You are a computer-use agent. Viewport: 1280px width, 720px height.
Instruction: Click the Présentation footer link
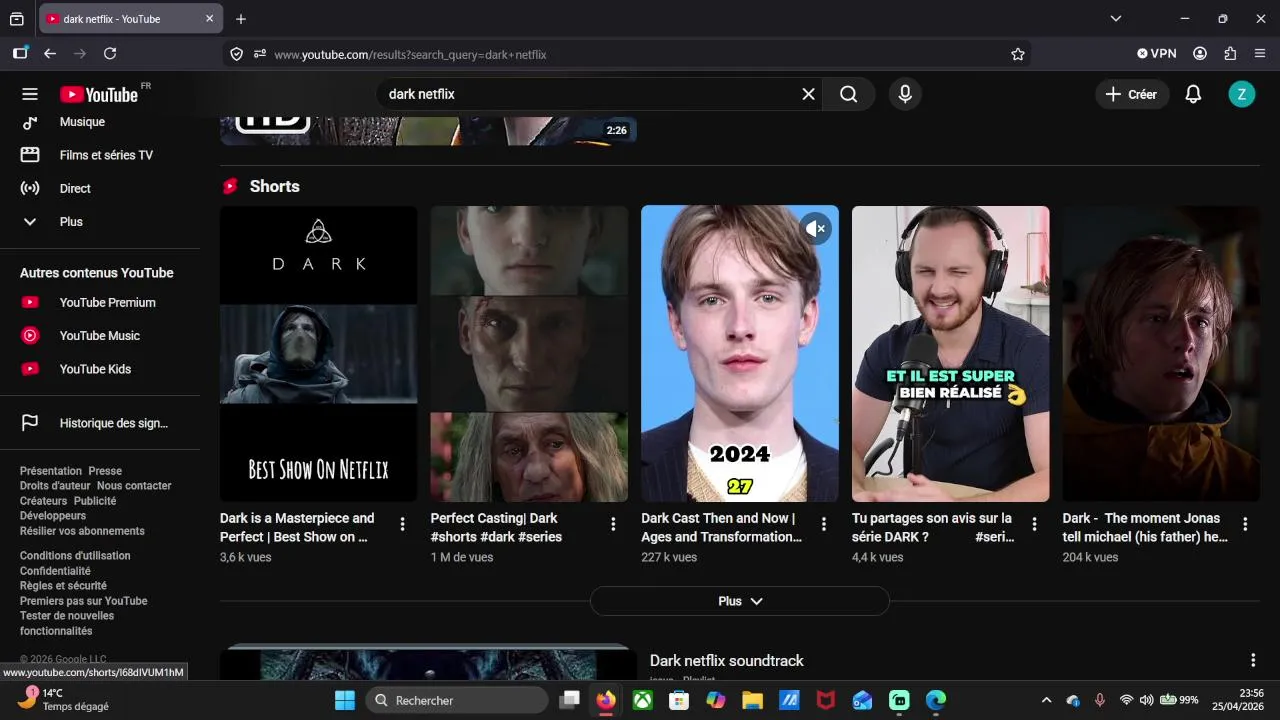51,471
